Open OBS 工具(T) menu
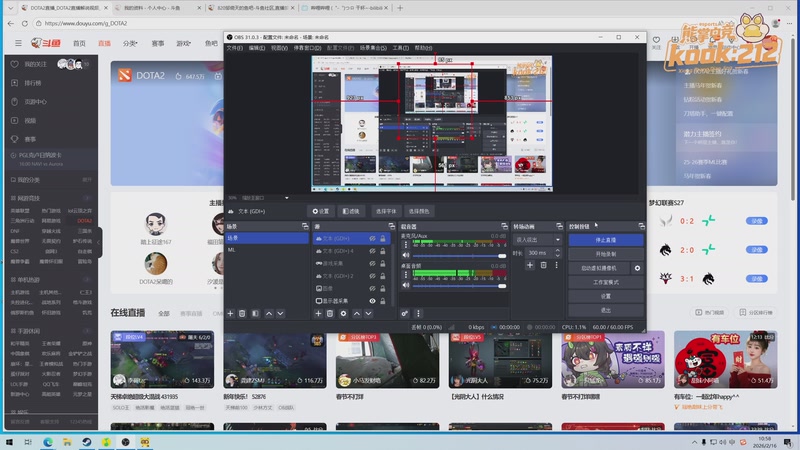This screenshot has height=450, width=800. [401, 48]
